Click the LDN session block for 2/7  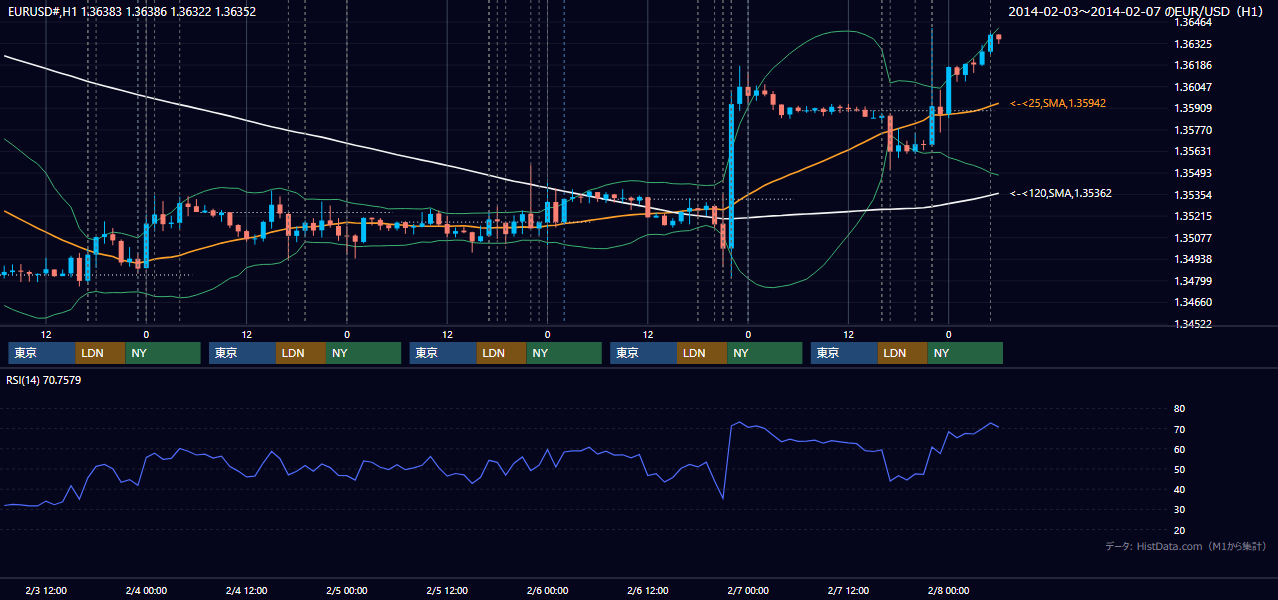coord(903,353)
